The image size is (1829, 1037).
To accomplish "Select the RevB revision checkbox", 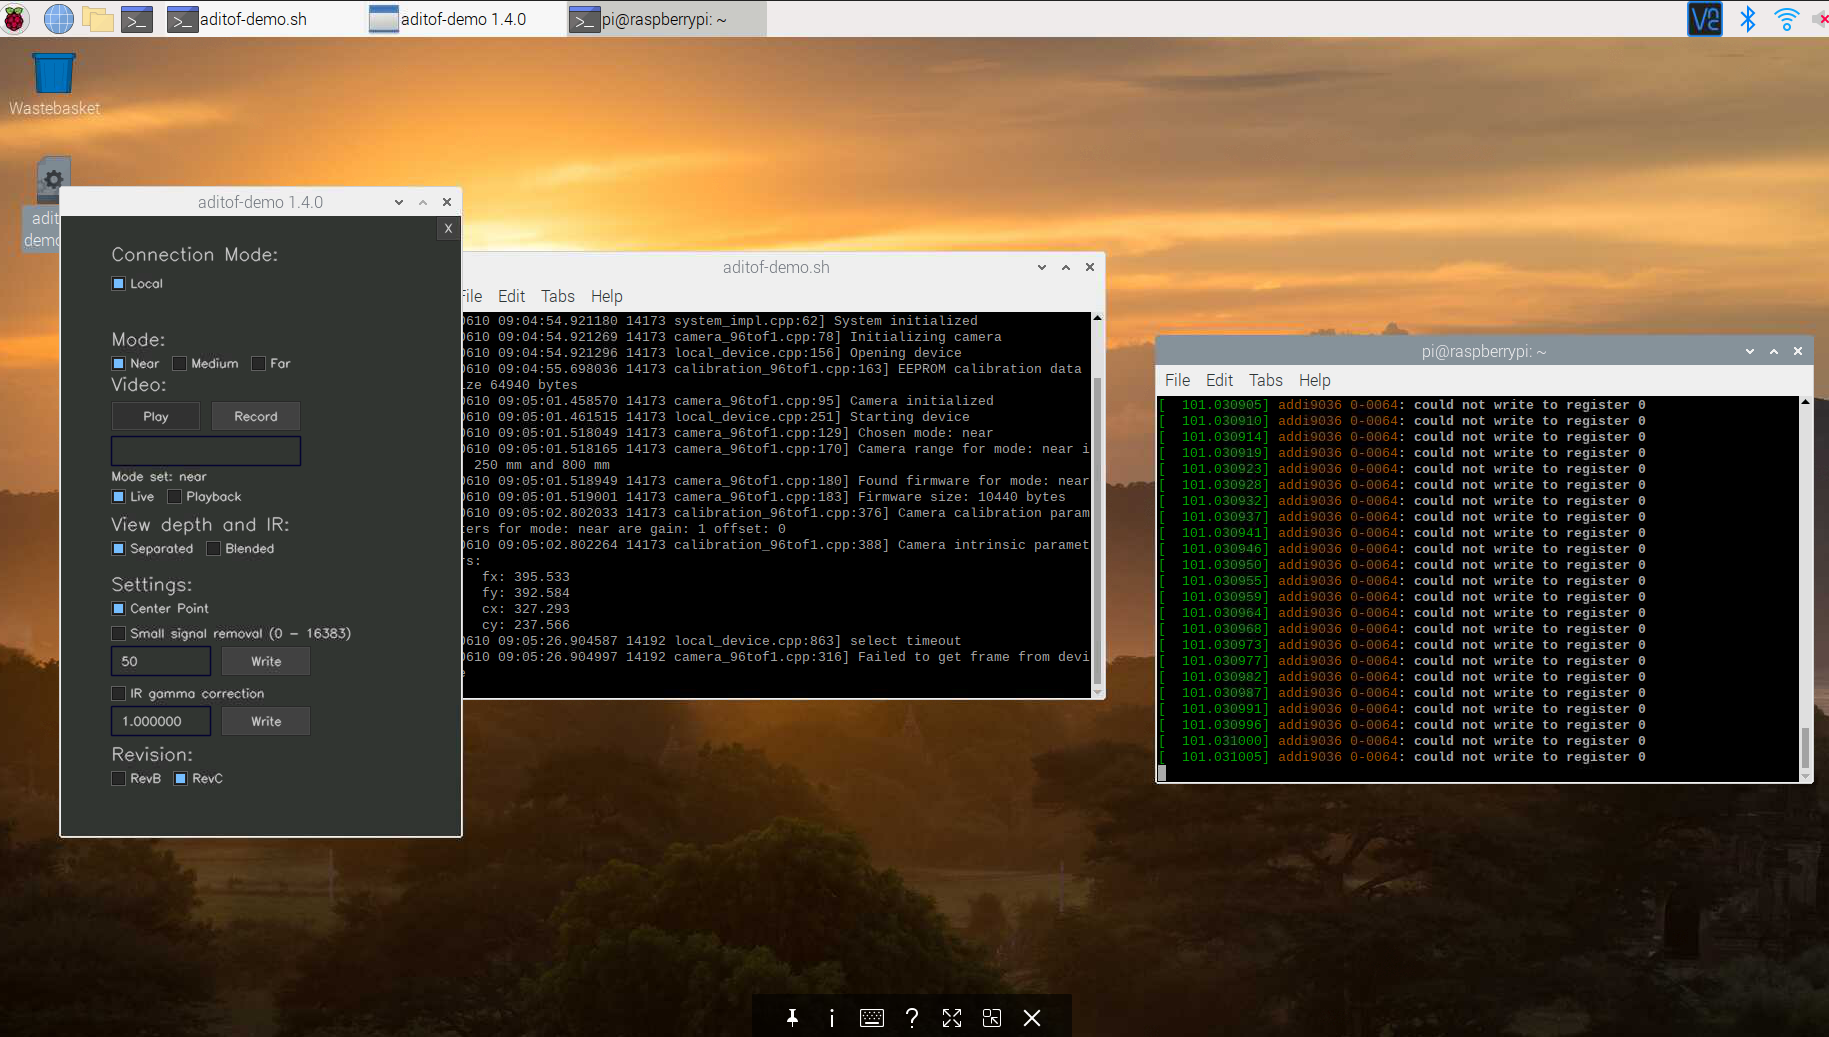I will [118, 779].
